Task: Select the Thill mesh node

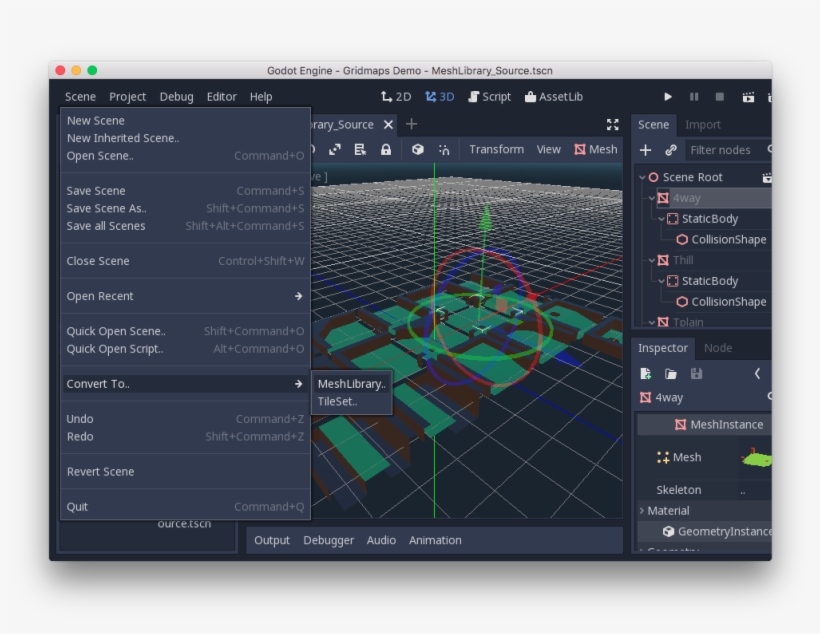Action: click(x=683, y=260)
